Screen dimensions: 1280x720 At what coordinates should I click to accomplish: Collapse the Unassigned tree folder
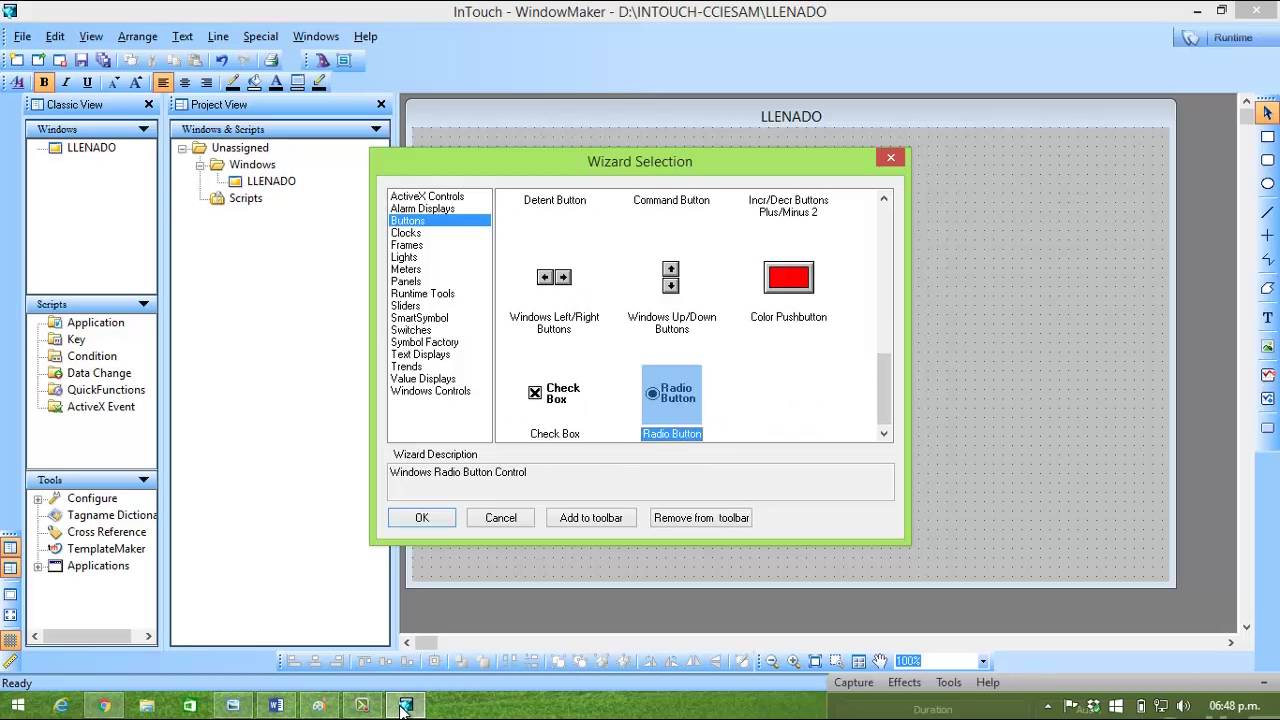coord(182,148)
